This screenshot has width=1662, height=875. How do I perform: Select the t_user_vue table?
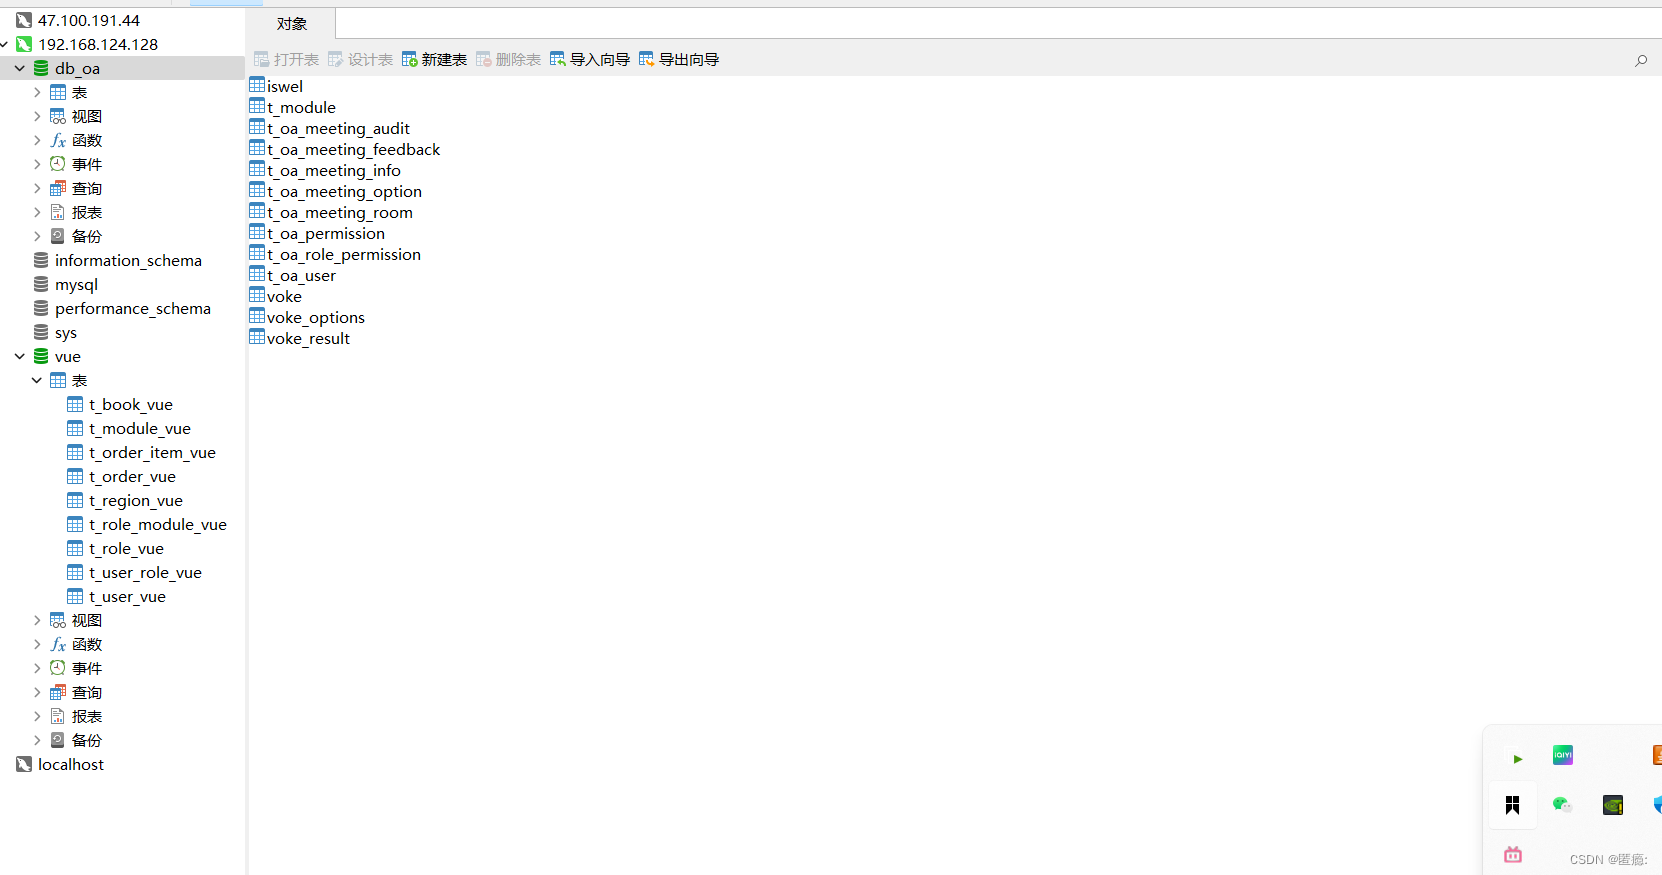(x=127, y=596)
